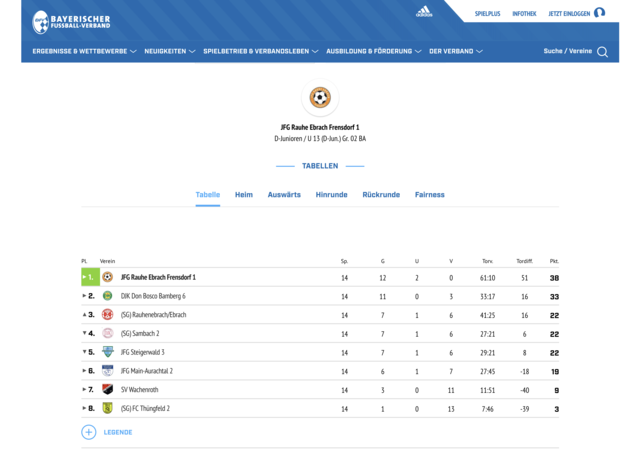Viewport: 636px width, 468px height.
Task: Expand the Neuigkeiten menu
Action: pyautogui.click(x=170, y=52)
